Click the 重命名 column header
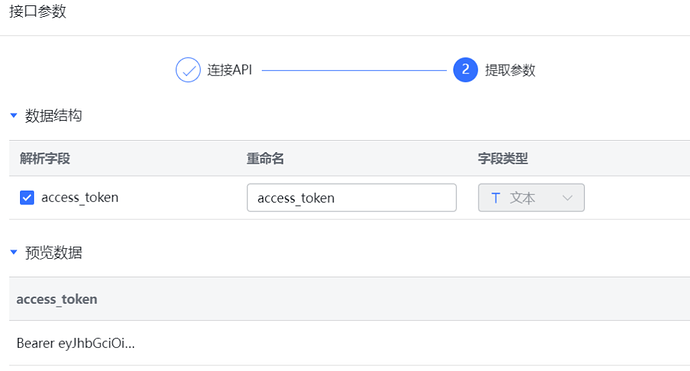This screenshot has width=690, height=371. [265, 158]
